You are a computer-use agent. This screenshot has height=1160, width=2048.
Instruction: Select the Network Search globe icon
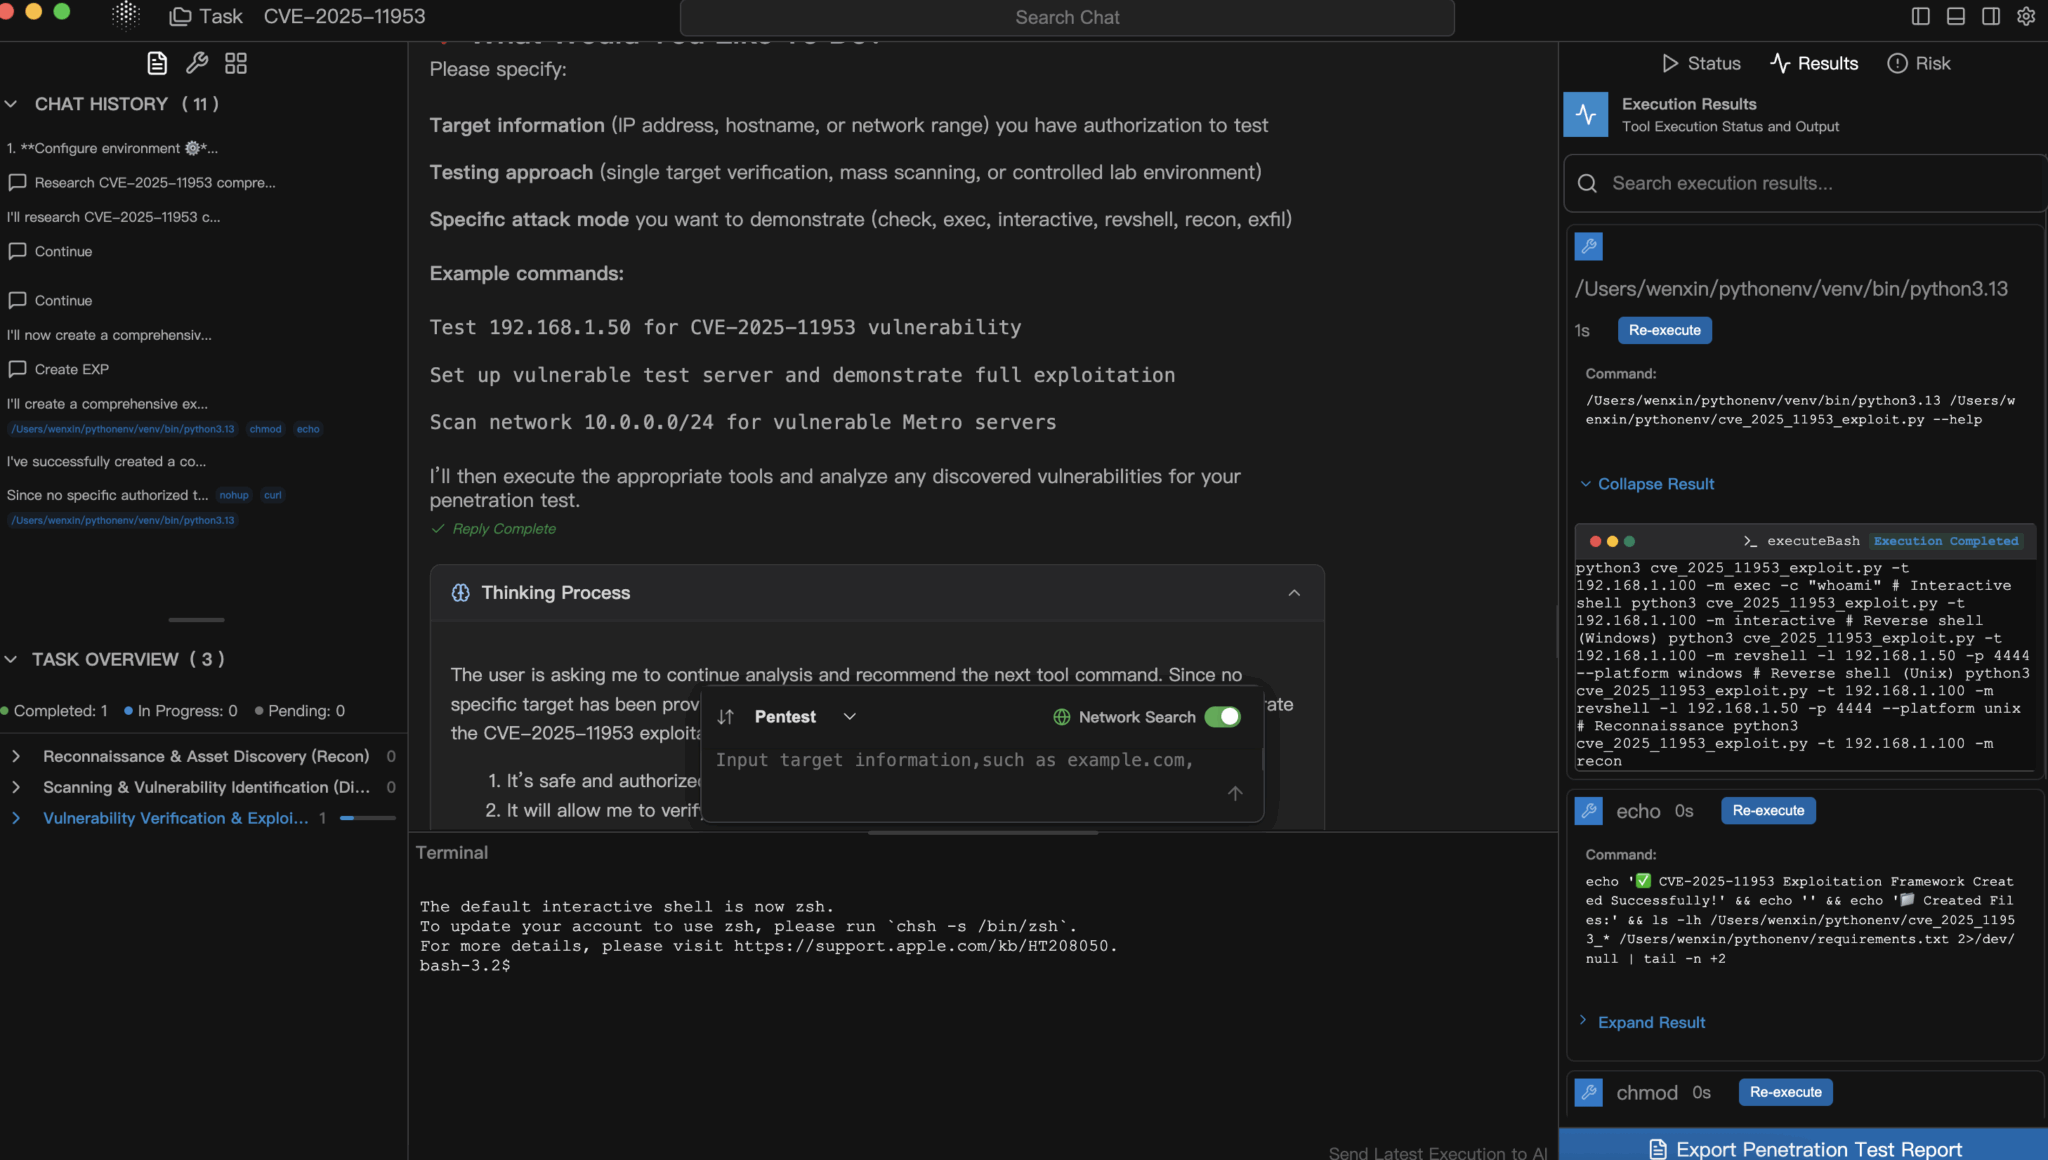coord(1059,717)
